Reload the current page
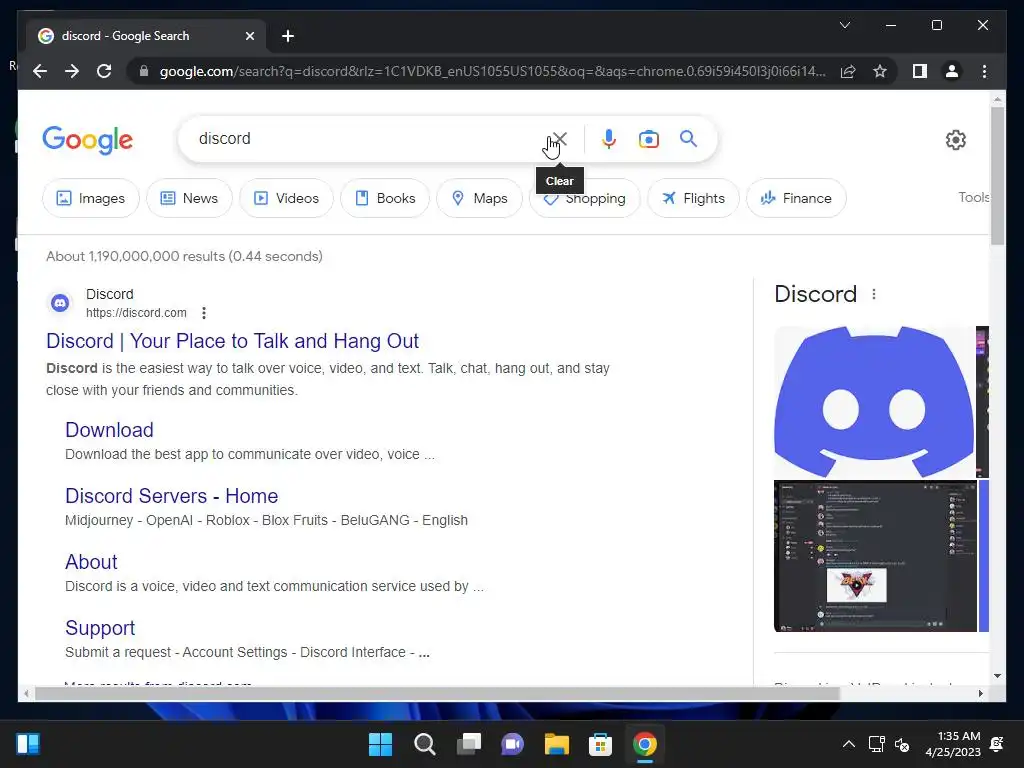 (x=104, y=71)
